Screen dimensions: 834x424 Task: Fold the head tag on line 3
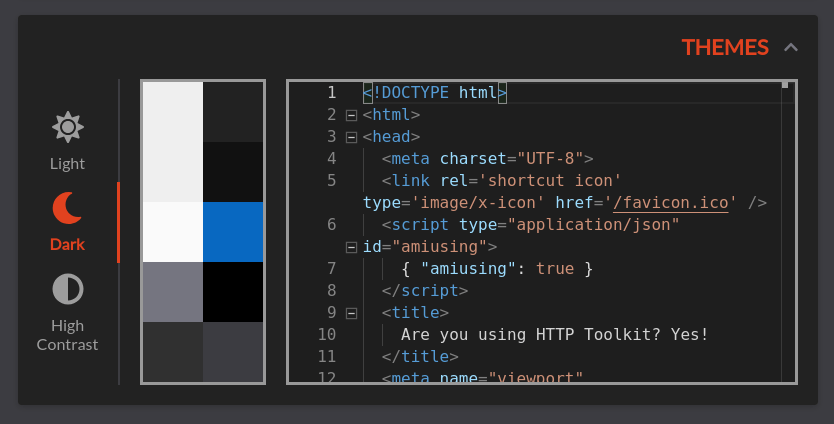tap(351, 137)
